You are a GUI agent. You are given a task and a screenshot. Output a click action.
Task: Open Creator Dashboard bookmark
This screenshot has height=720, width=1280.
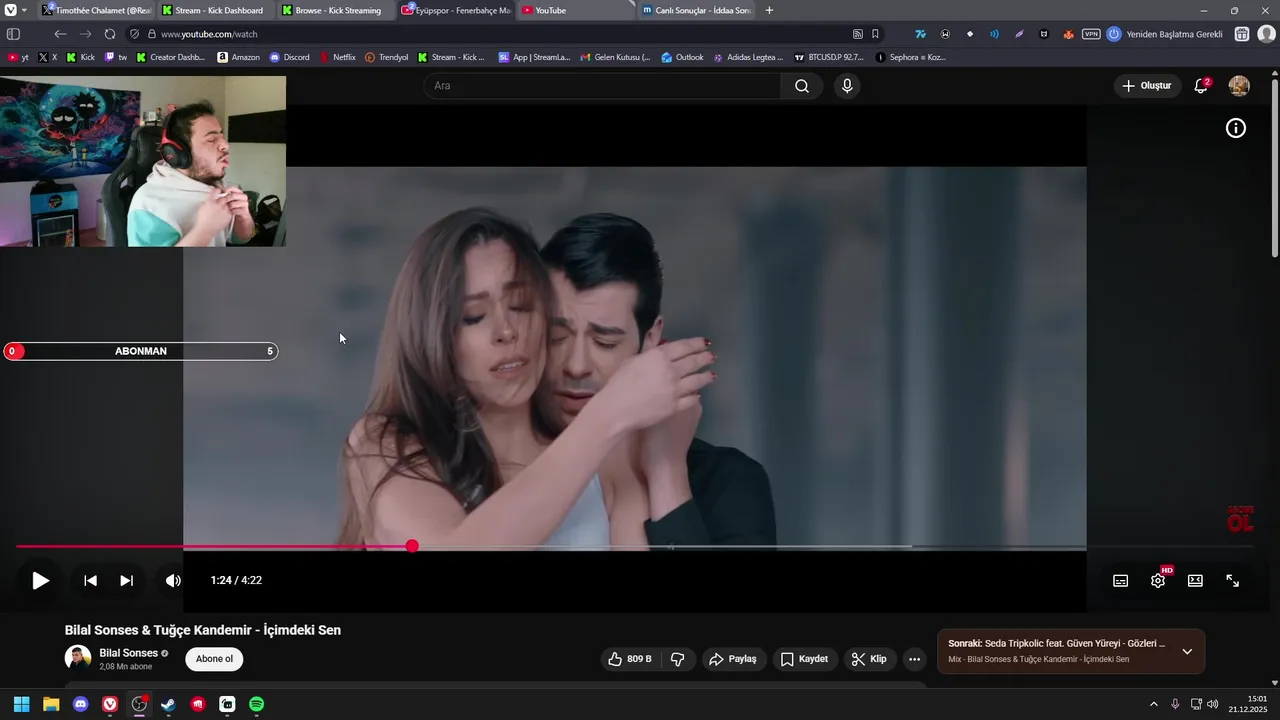coord(170,57)
